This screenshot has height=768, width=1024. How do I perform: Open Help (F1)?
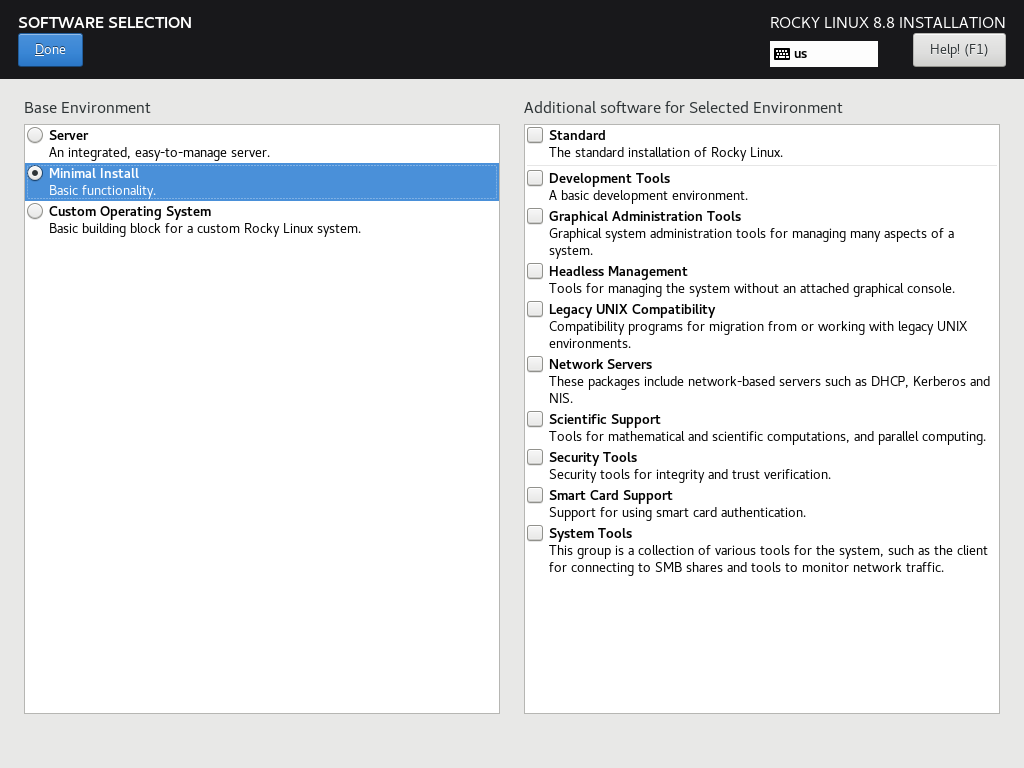point(959,50)
